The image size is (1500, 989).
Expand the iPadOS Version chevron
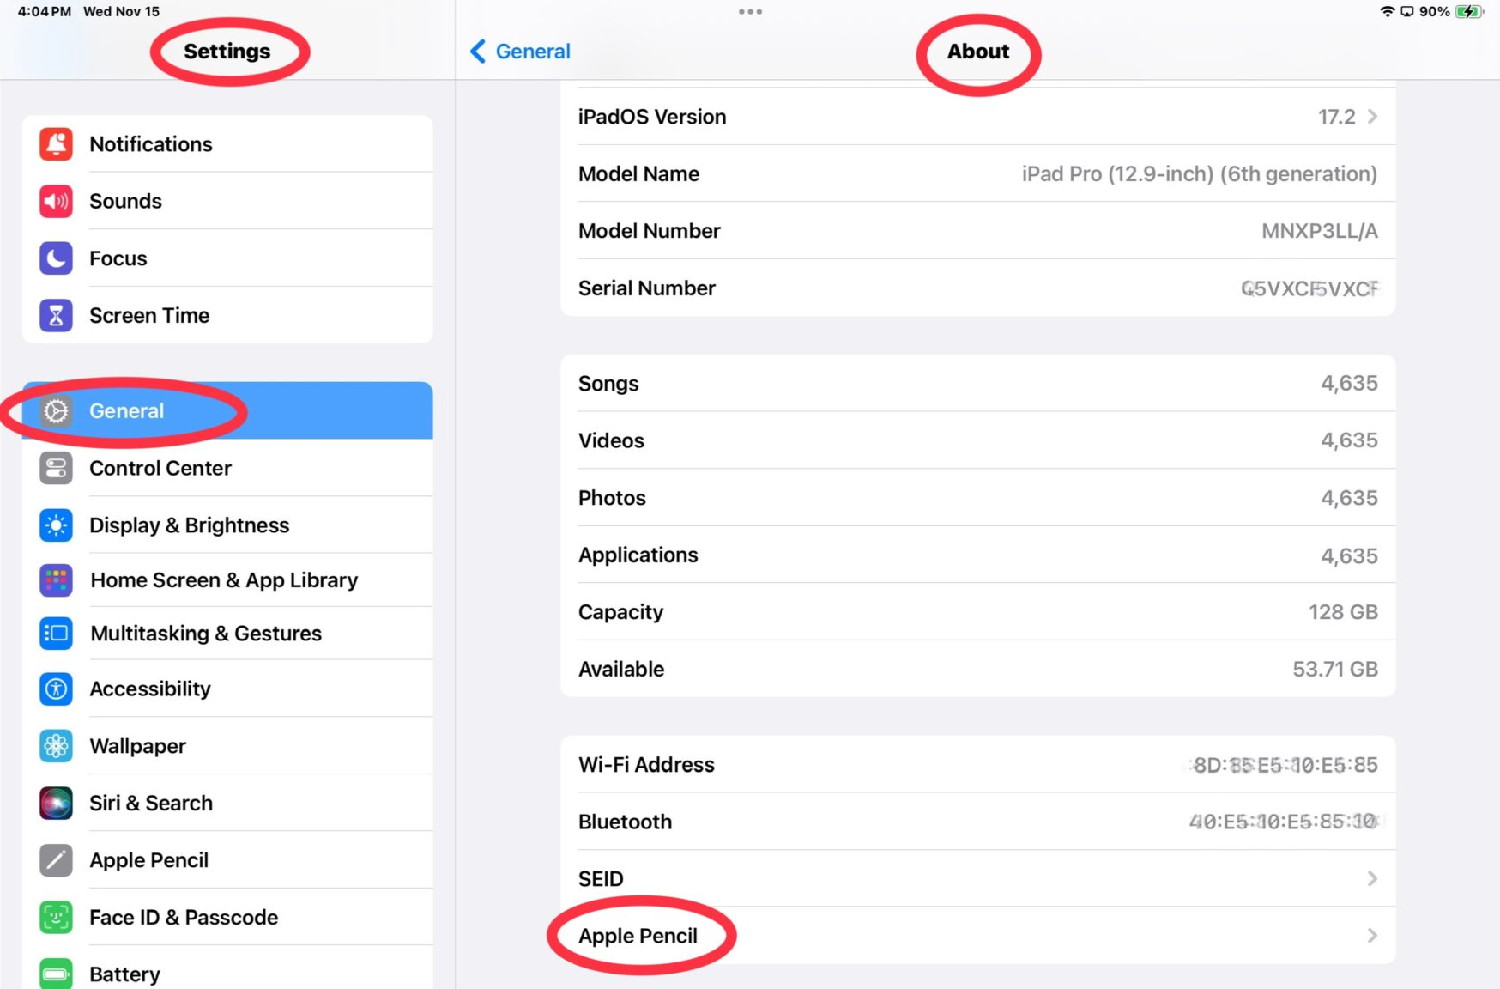[x=1372, y=117]
